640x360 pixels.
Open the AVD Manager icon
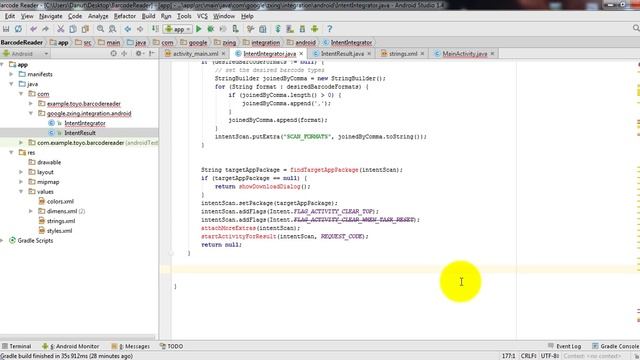[x=290, y=29]
